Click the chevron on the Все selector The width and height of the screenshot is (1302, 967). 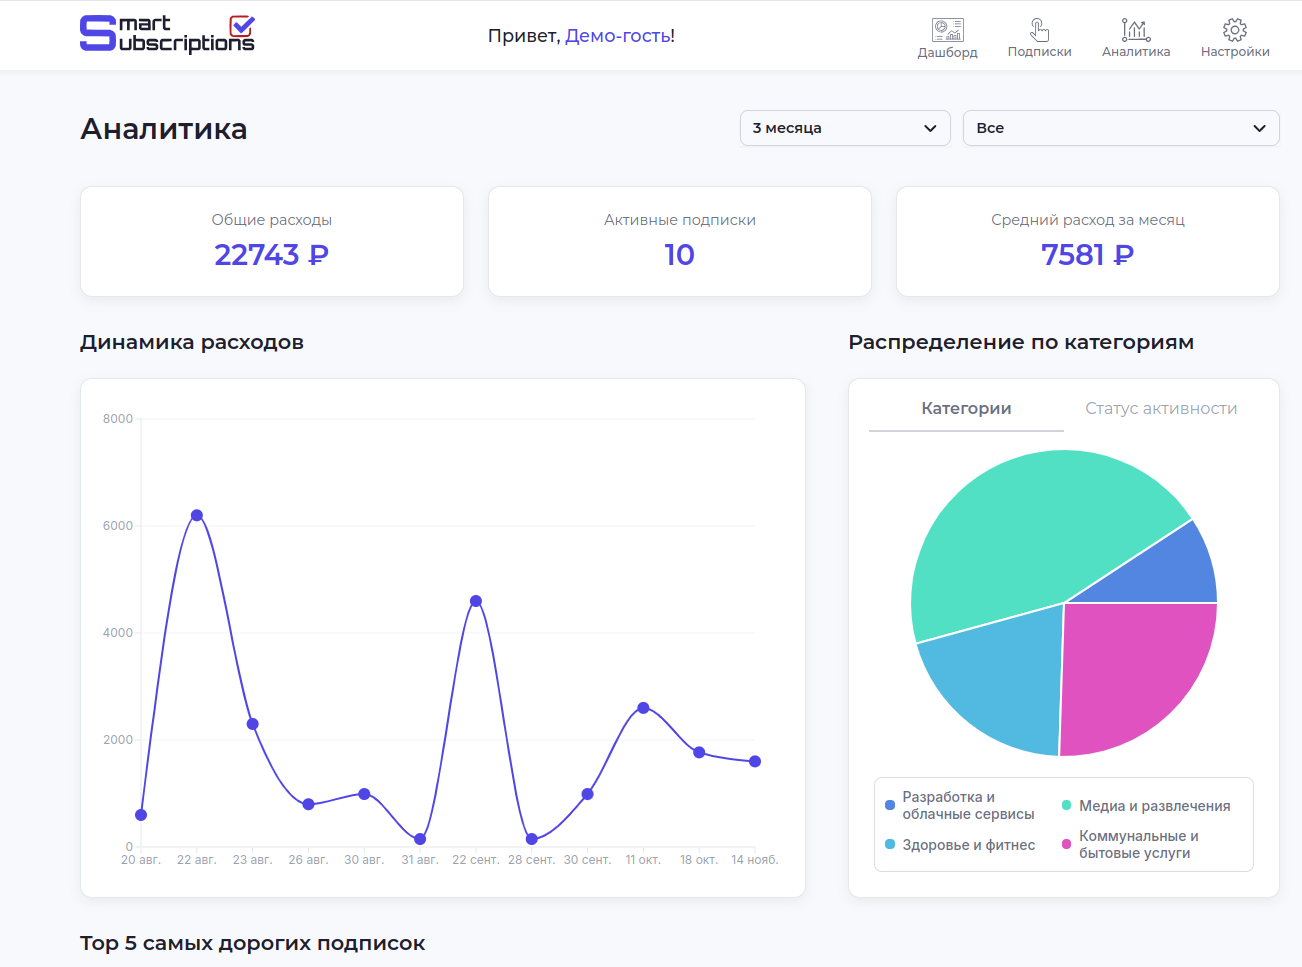pos(1260,128)
